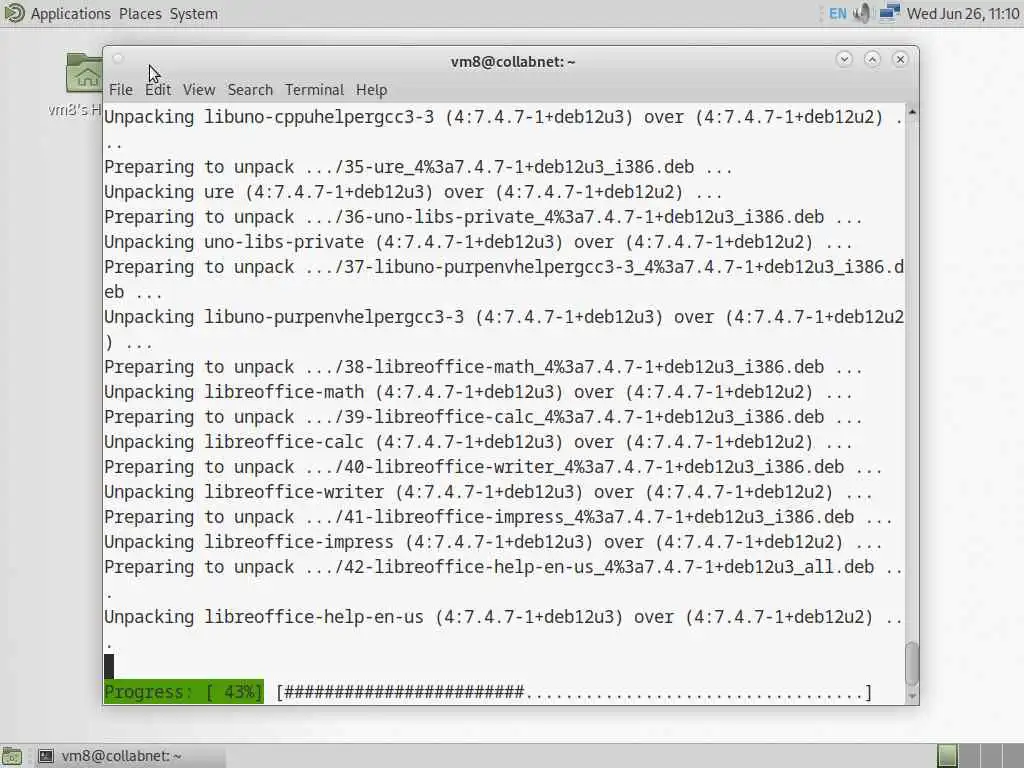Open the terminal Search menu
The height and width of the screenshot is (768, 1024).
[250, 89]
